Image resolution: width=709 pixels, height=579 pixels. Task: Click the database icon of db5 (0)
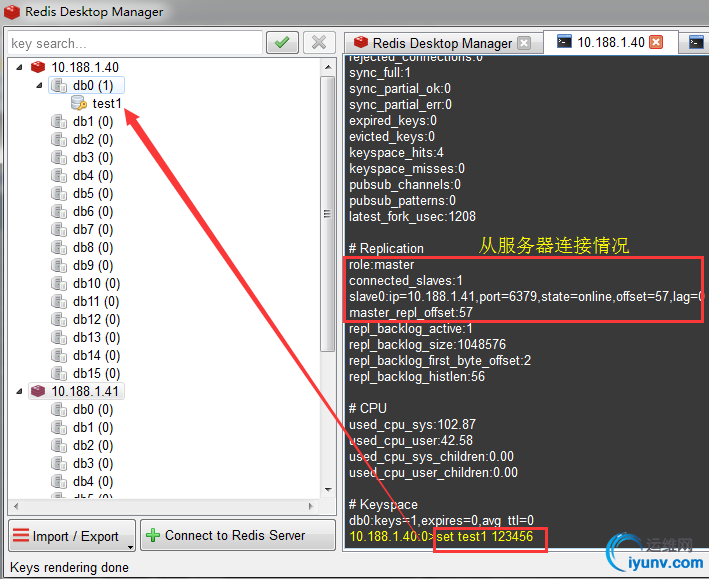point(59,194)
